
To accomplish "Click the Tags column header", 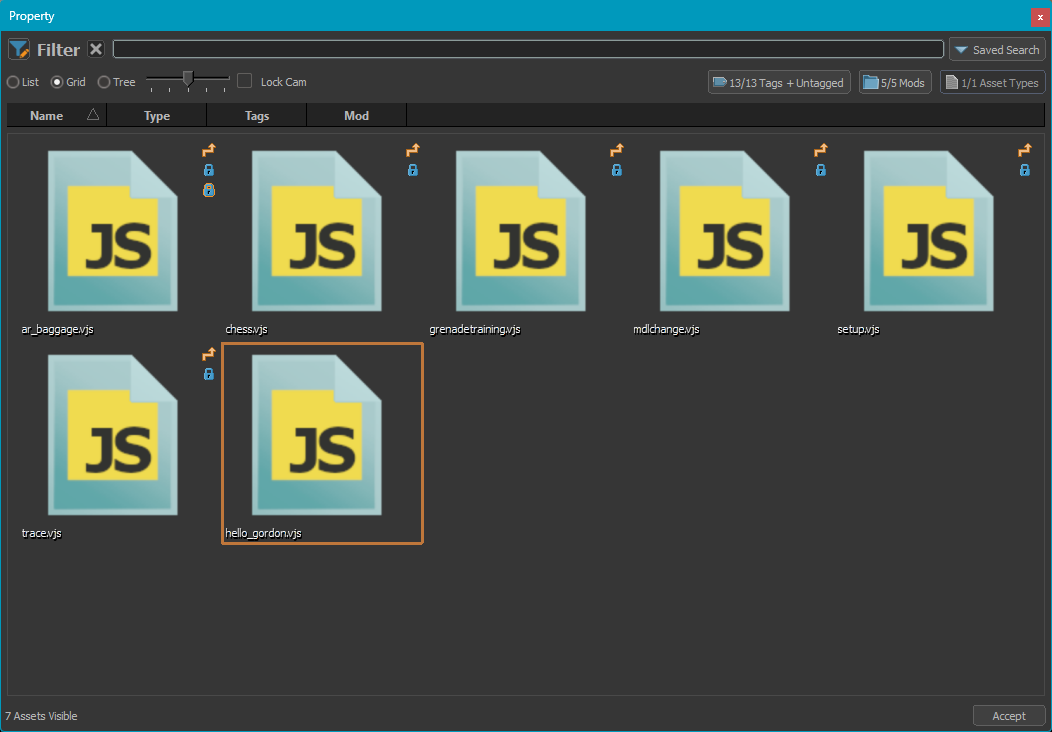I will (x=257, y=116).
